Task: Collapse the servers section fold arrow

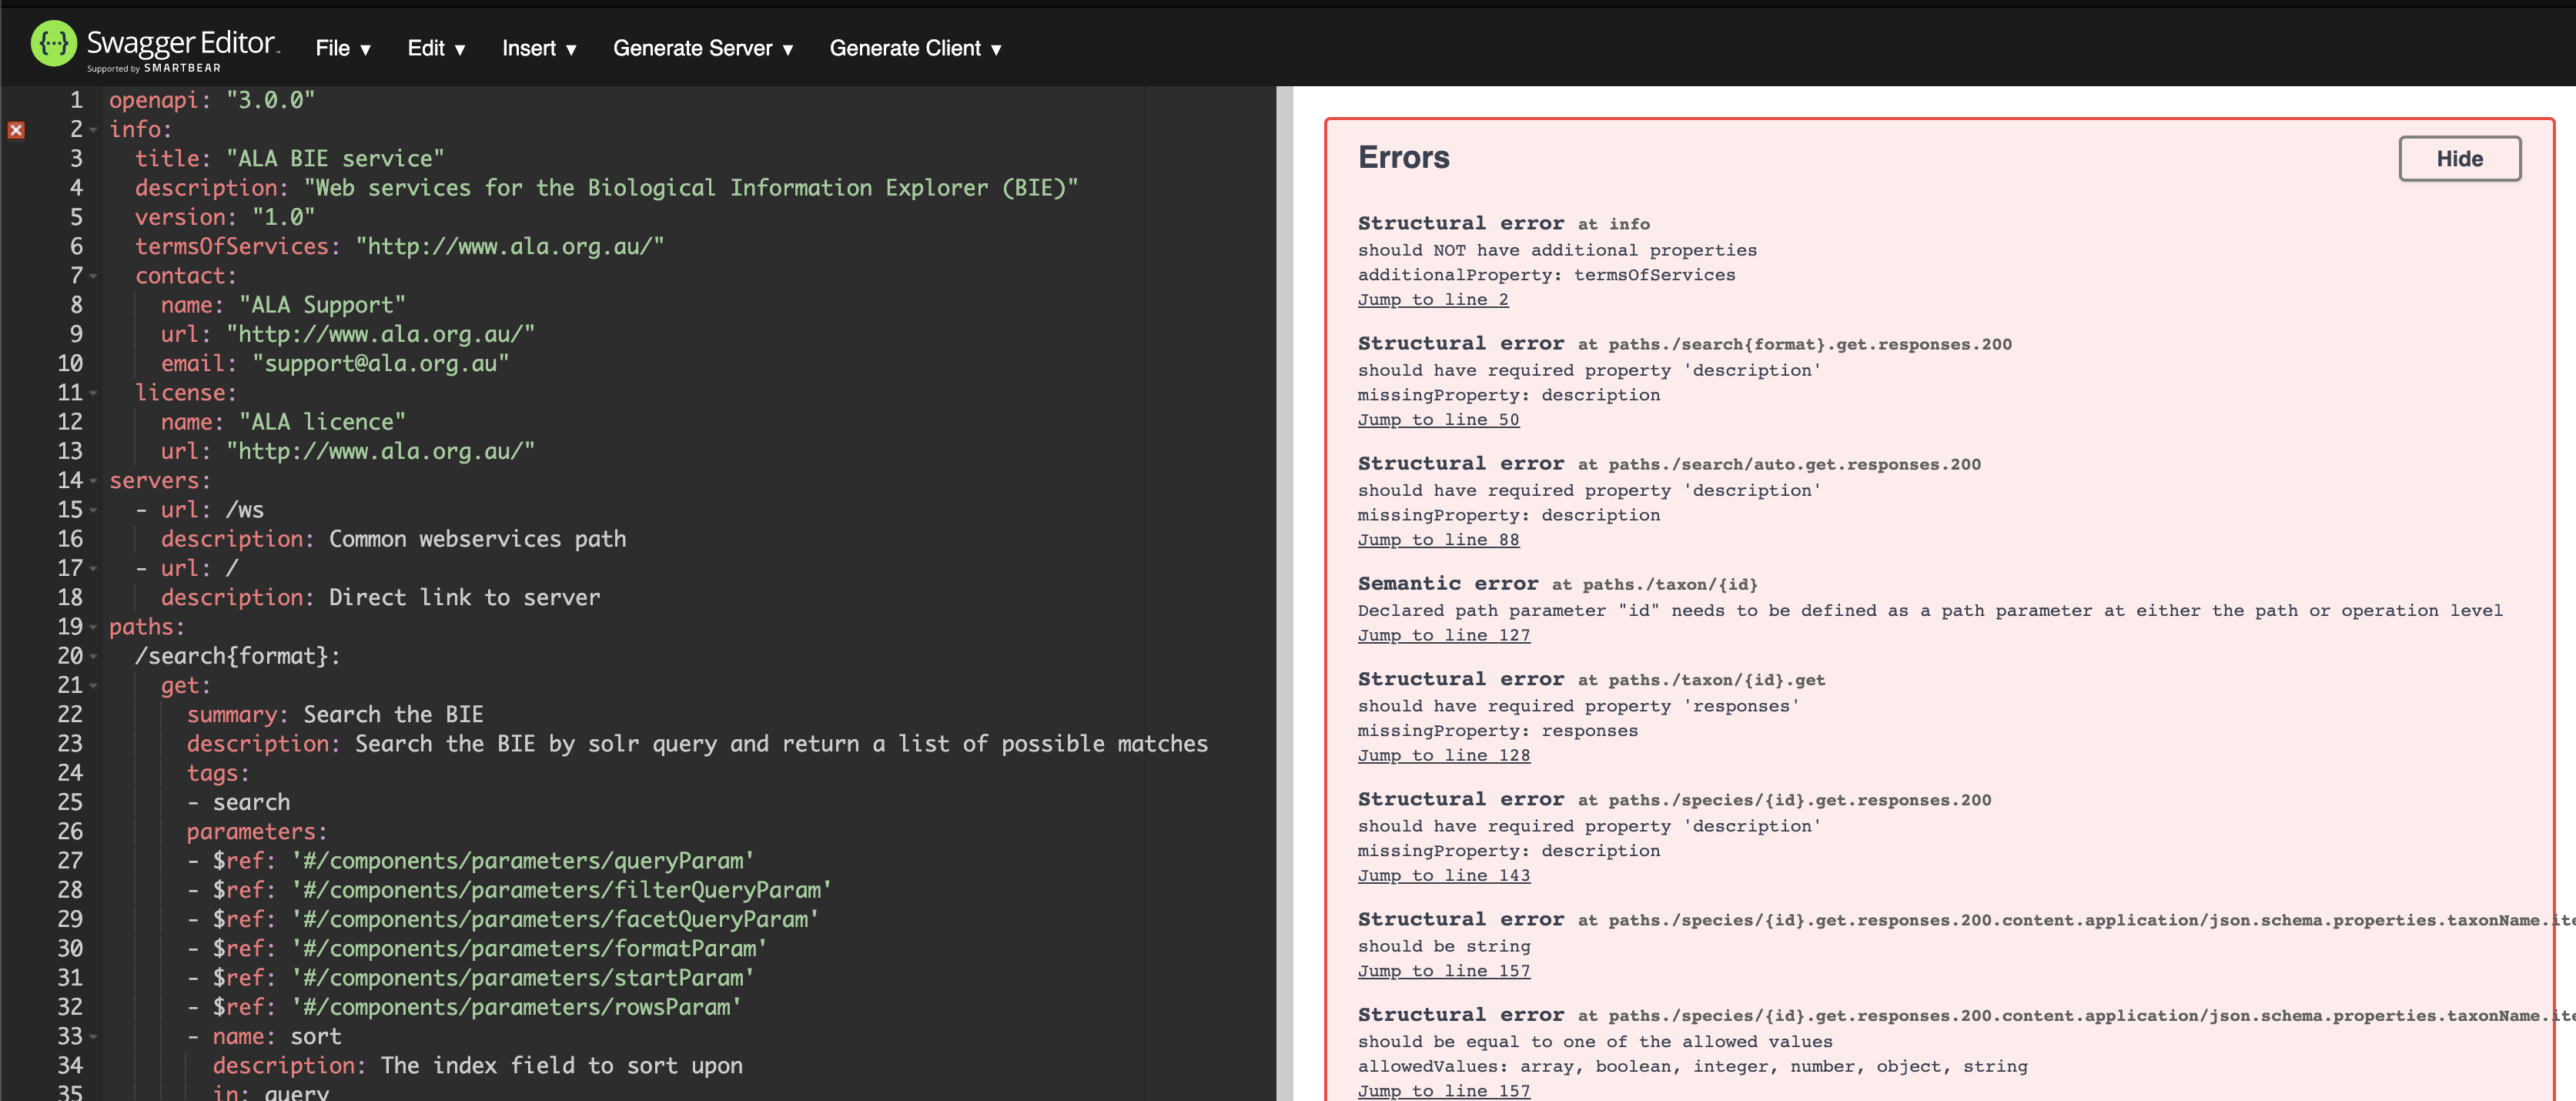Action: tap(92, 481)
